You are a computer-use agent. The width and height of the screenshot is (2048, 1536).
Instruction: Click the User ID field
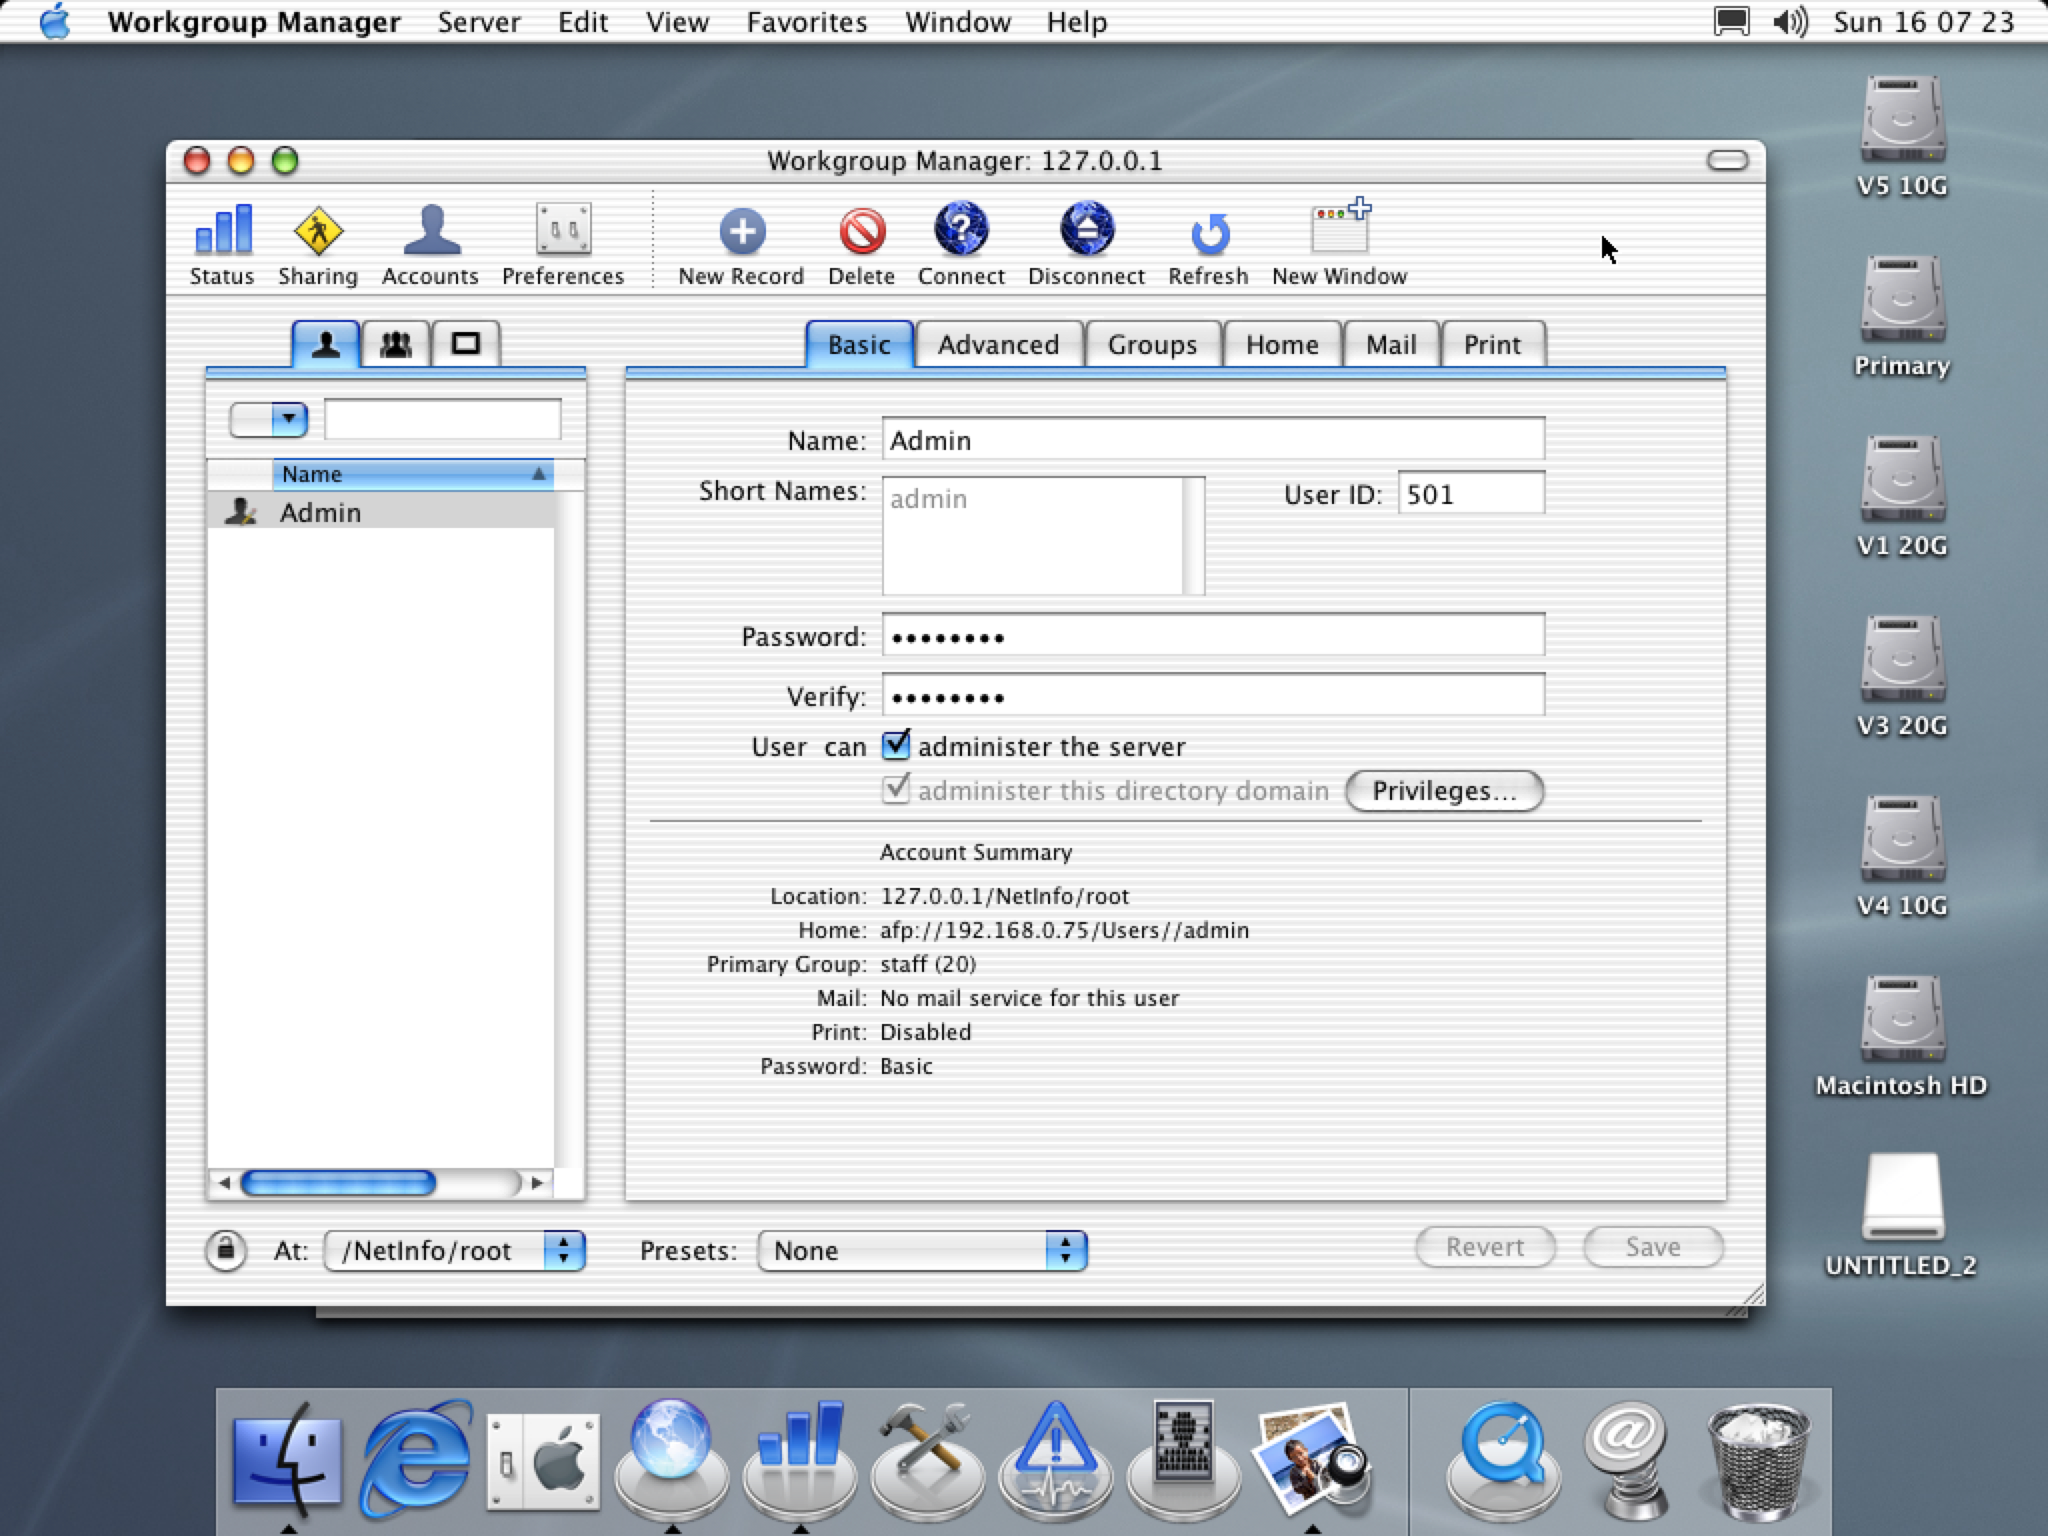(x=1471, y=493)
